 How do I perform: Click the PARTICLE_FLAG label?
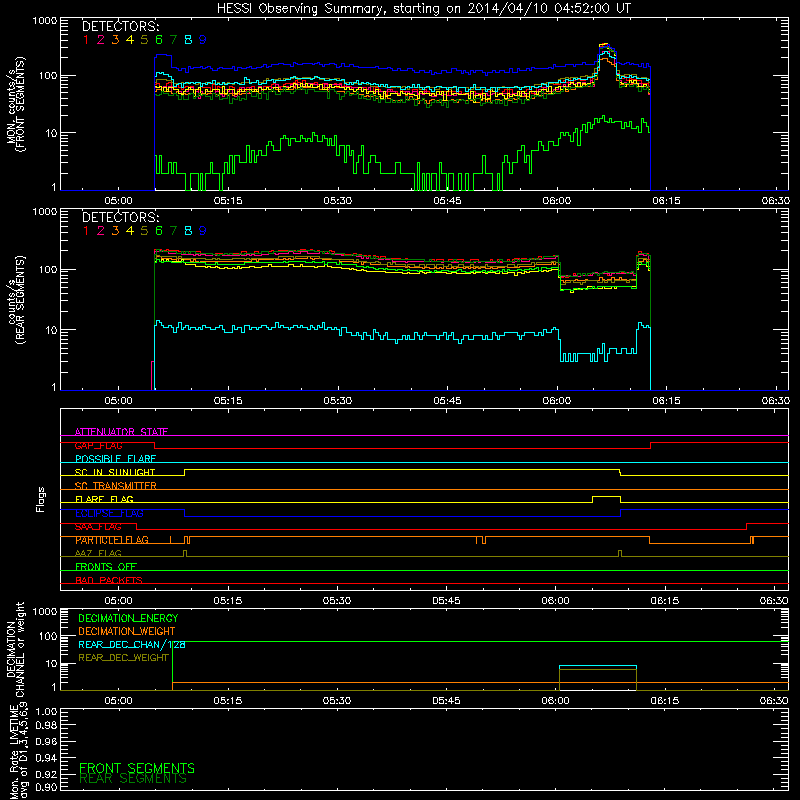tap(112, 540)
